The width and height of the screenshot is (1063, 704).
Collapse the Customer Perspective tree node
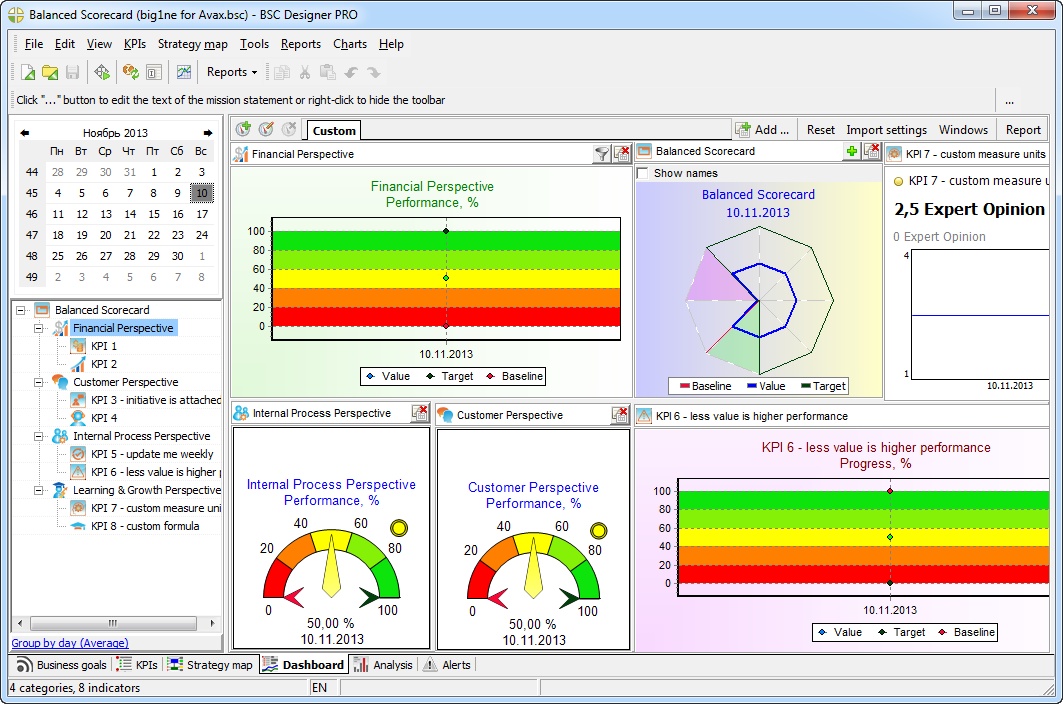coord(39,383)
